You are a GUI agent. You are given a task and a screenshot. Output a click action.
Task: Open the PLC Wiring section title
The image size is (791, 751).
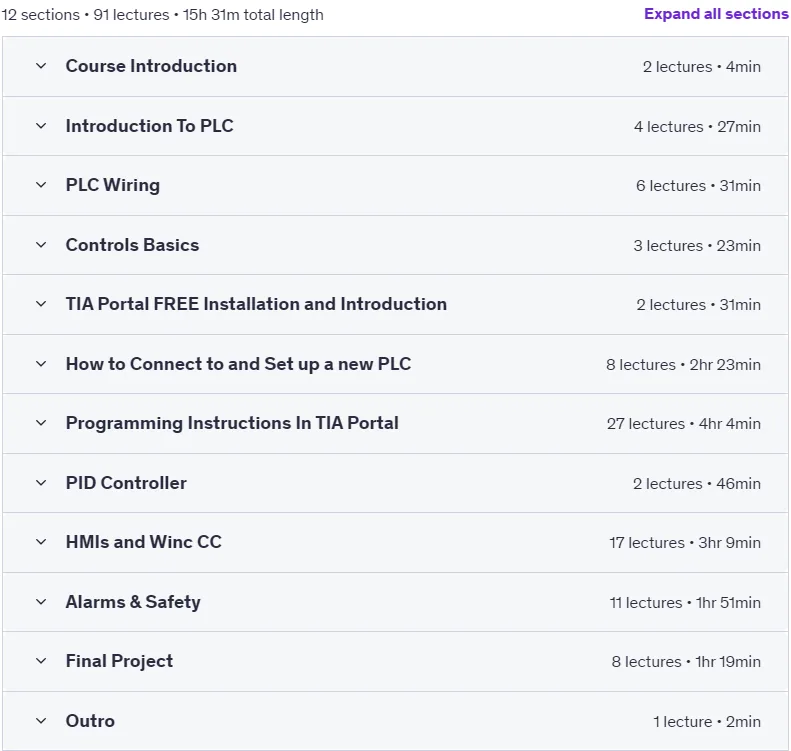tap(113, 185)
